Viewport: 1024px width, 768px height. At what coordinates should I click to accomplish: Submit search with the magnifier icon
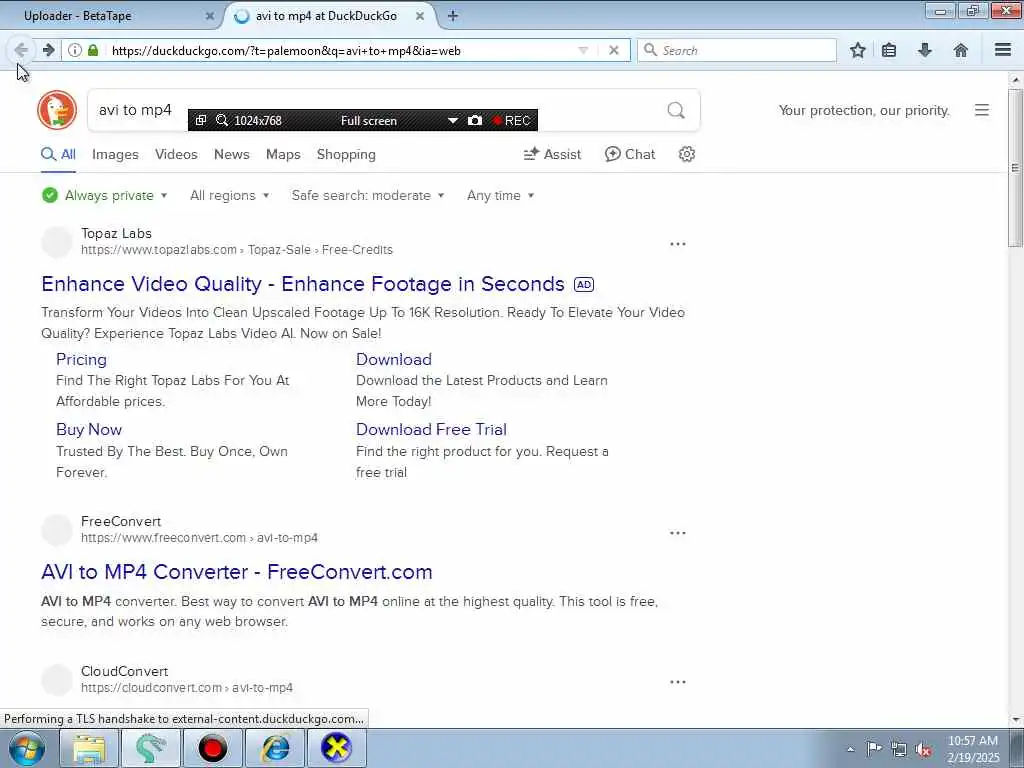(x=676, y=110)
